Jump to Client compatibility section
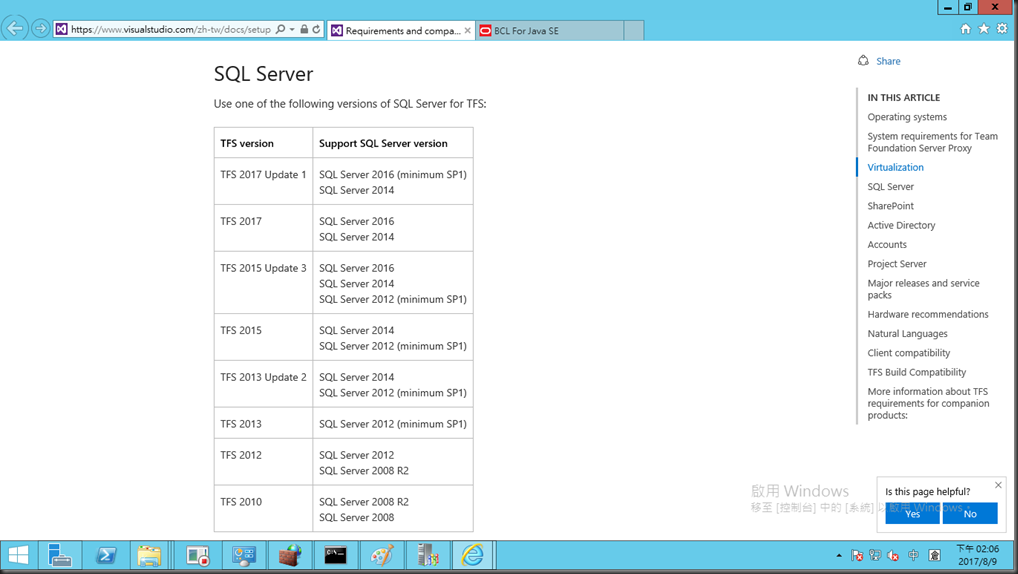1018x574 pixels. coord(908,353)
